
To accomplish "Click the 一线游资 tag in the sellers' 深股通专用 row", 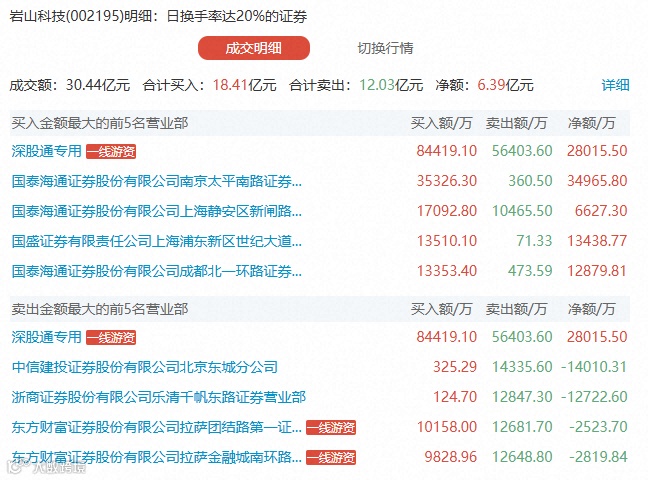I will point(111,337).
